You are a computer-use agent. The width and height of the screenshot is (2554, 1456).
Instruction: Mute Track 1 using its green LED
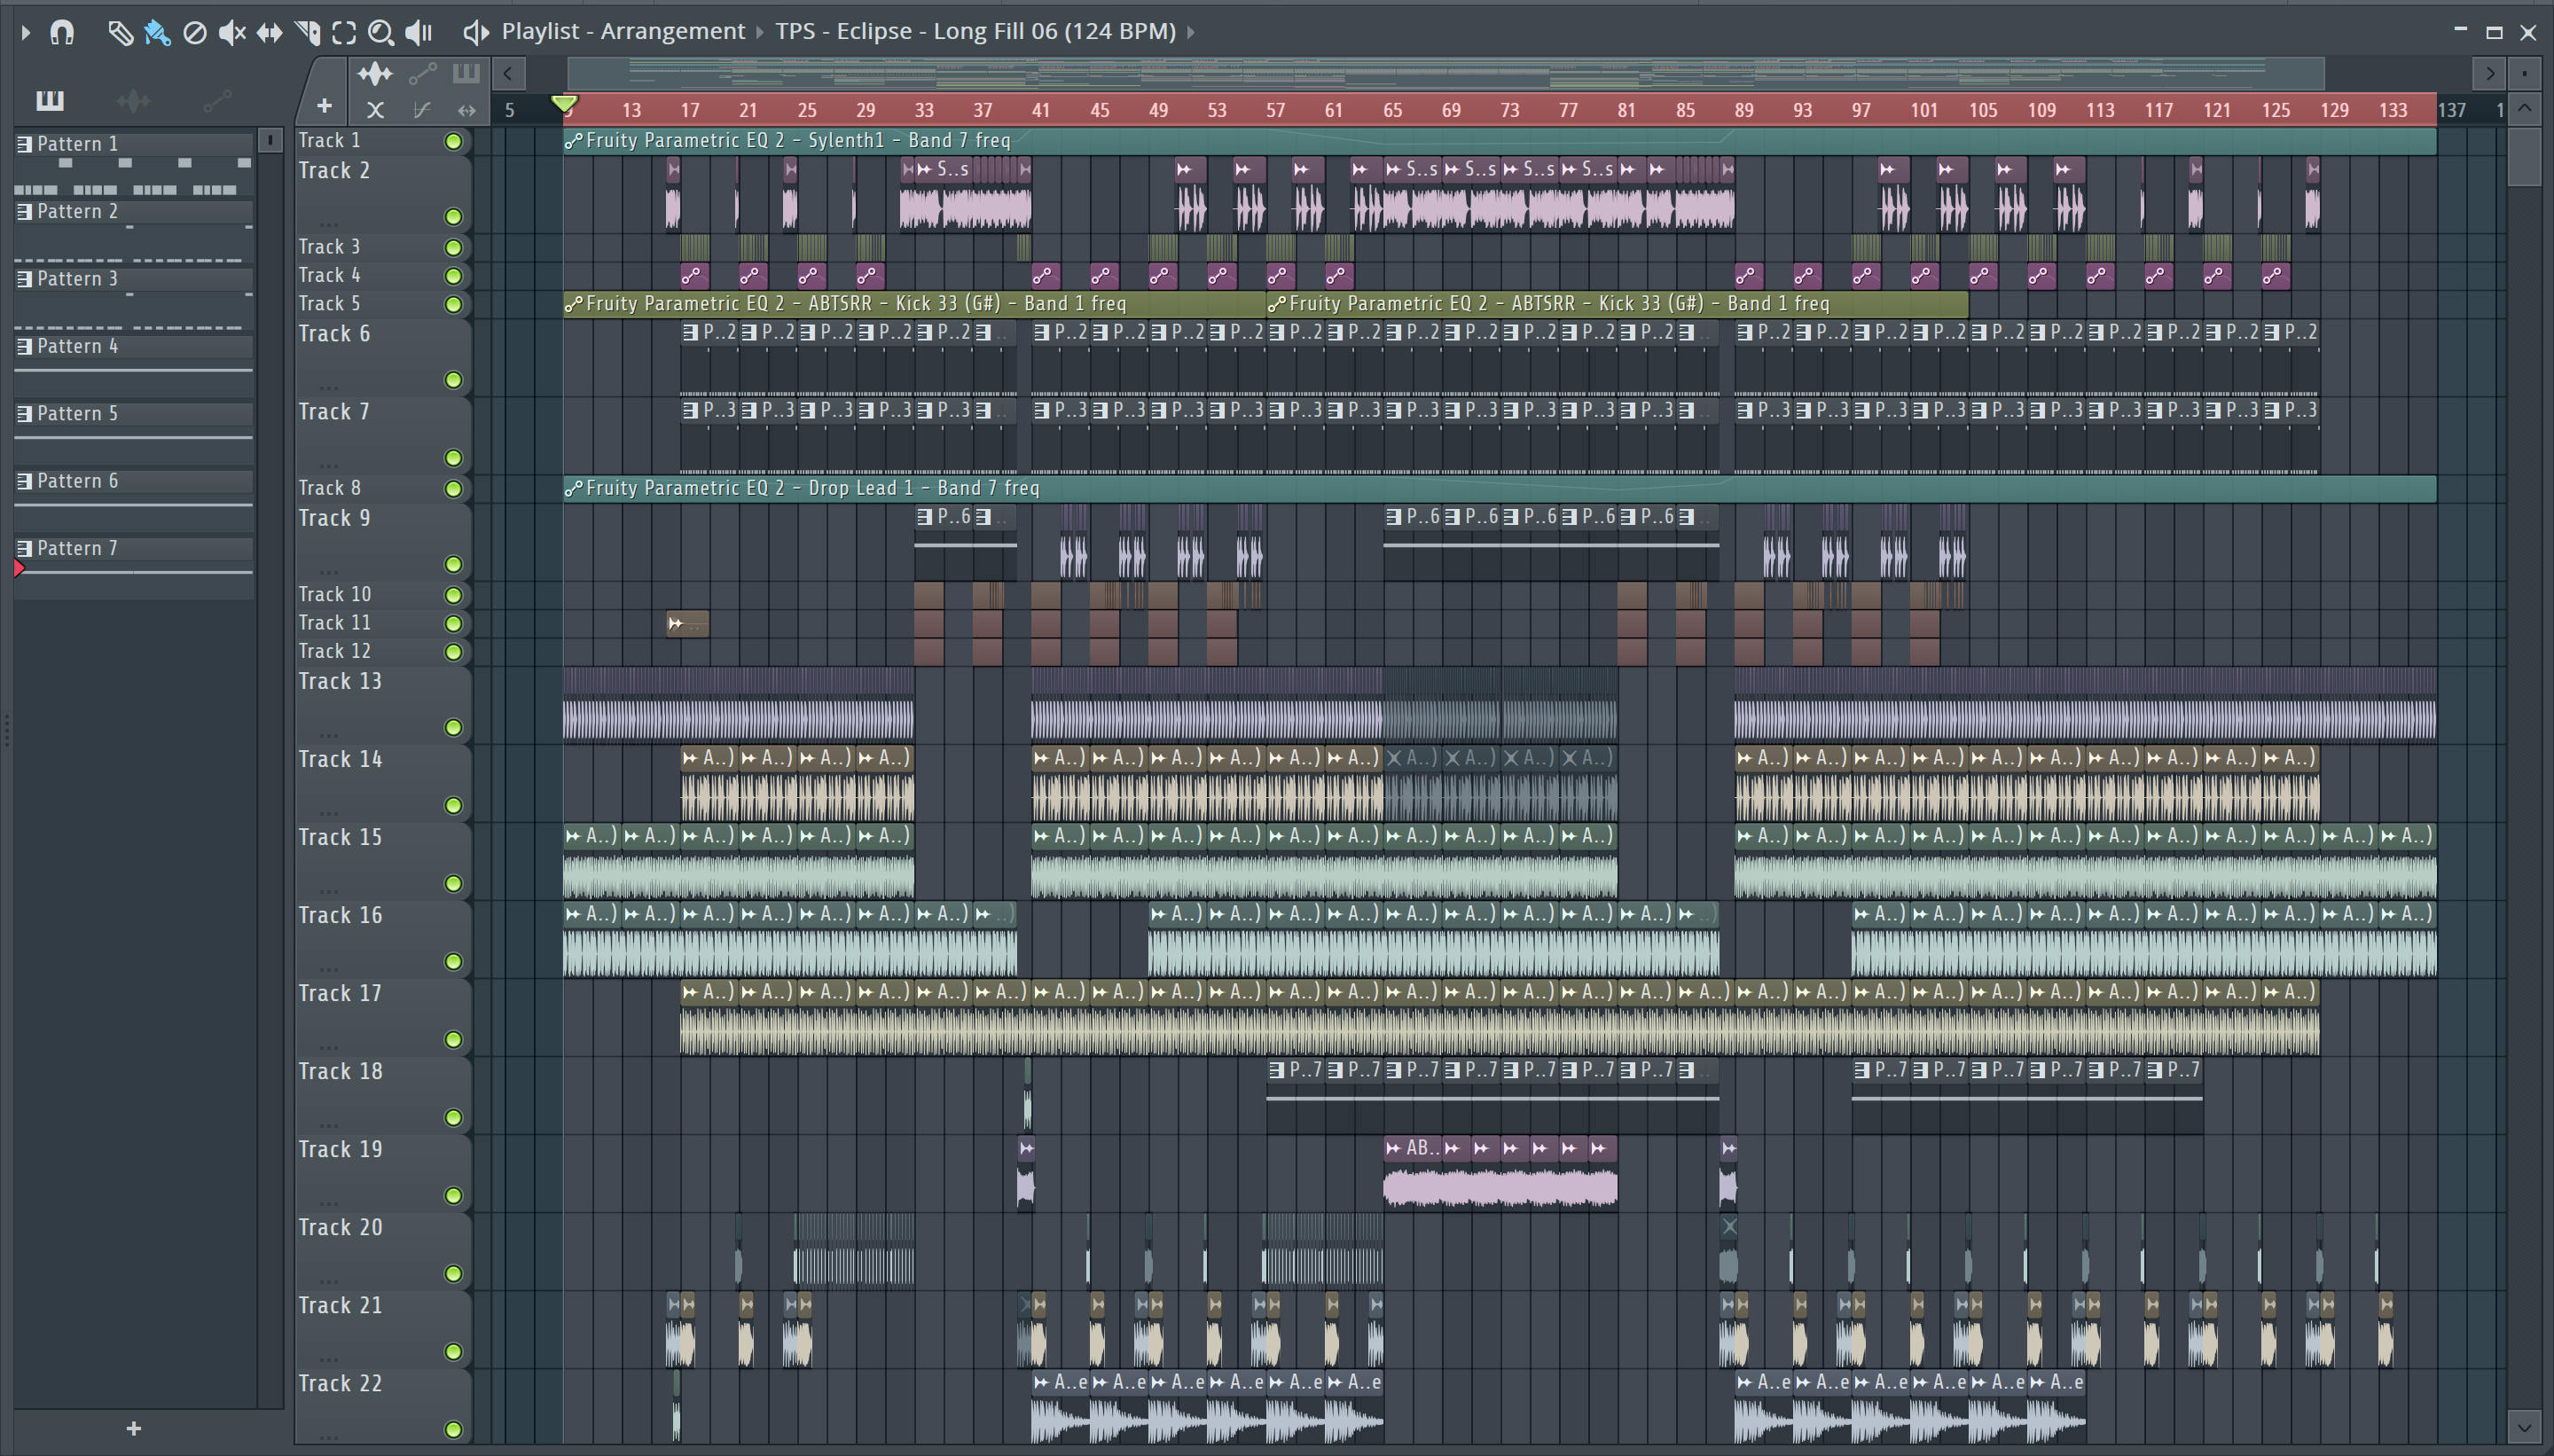(x=453, y=141)
